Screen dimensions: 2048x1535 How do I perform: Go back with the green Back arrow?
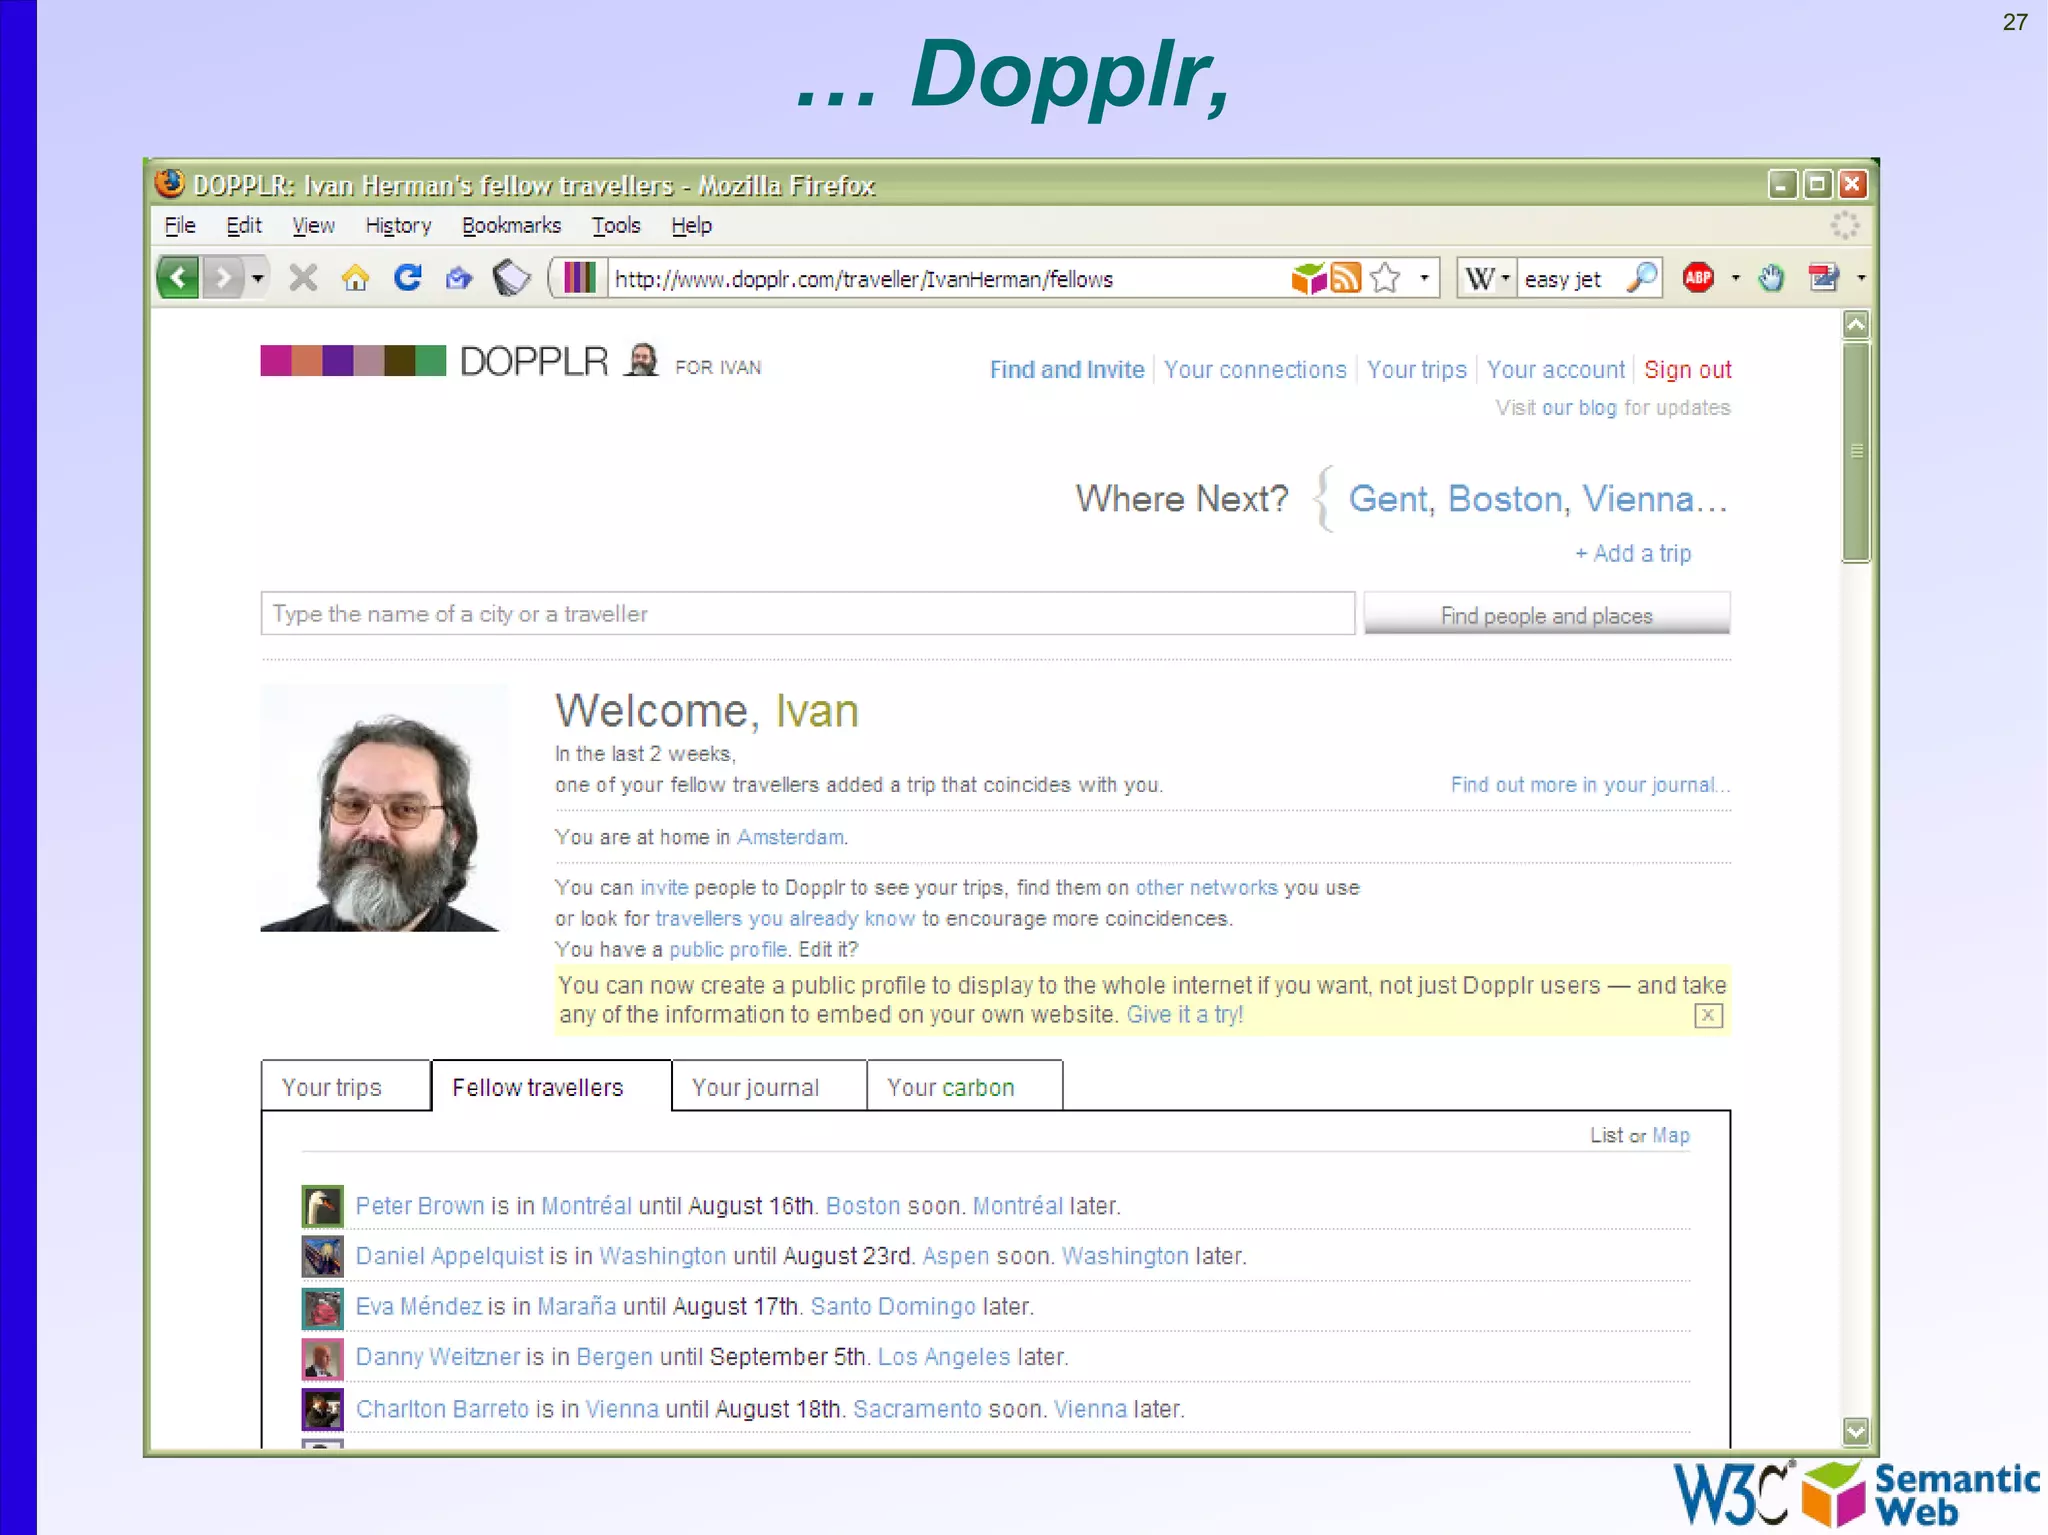click(179, 277)
